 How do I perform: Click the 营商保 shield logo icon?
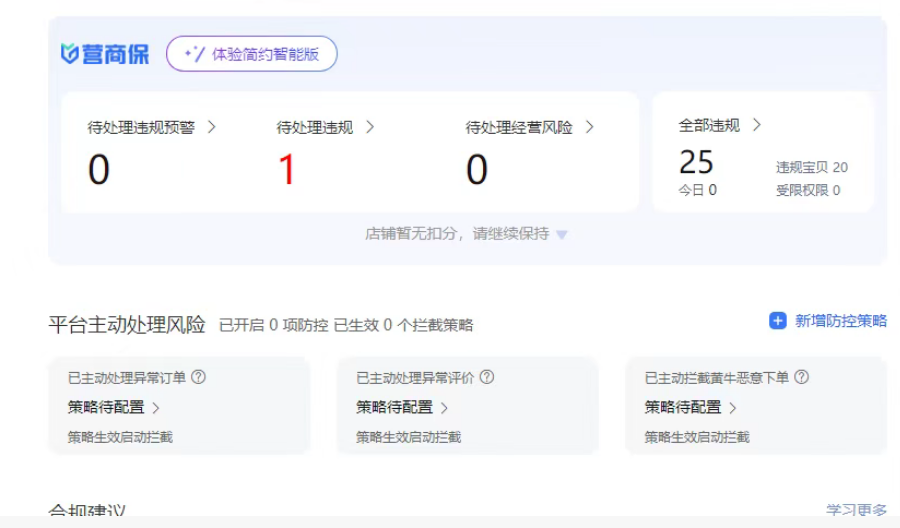[x=70, y=54]
